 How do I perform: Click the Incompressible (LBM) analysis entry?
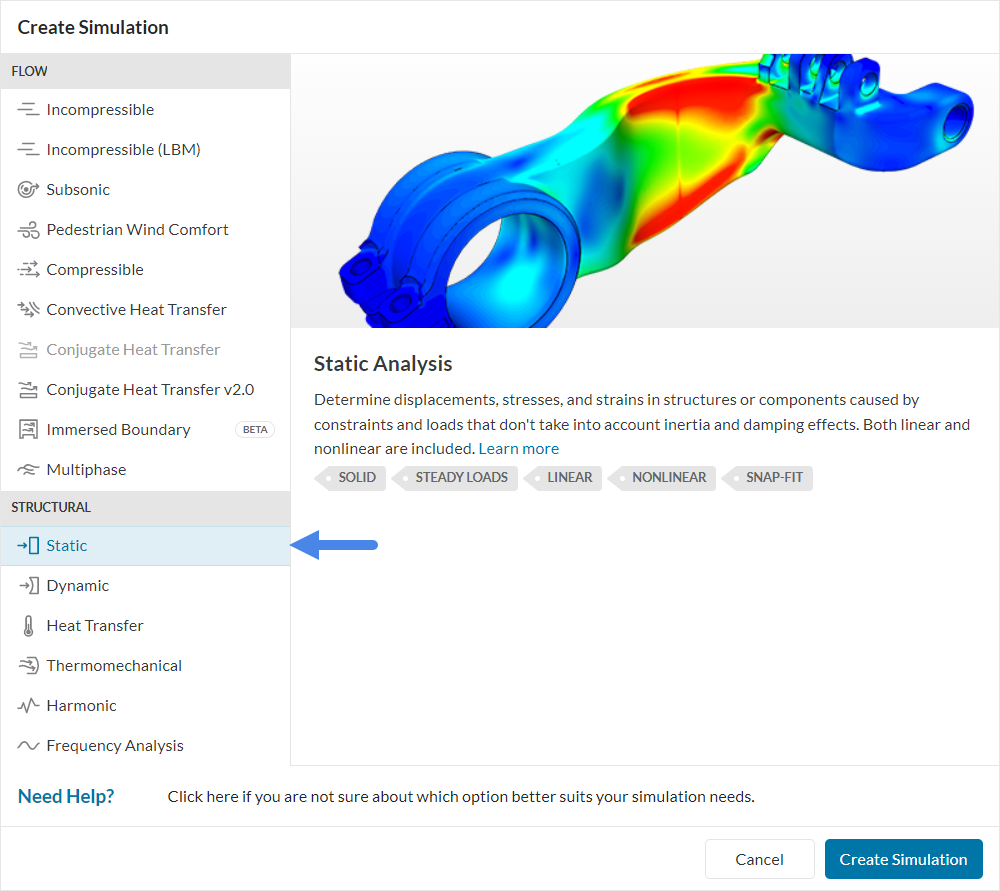pyautogui.click(x=125, y=149)
